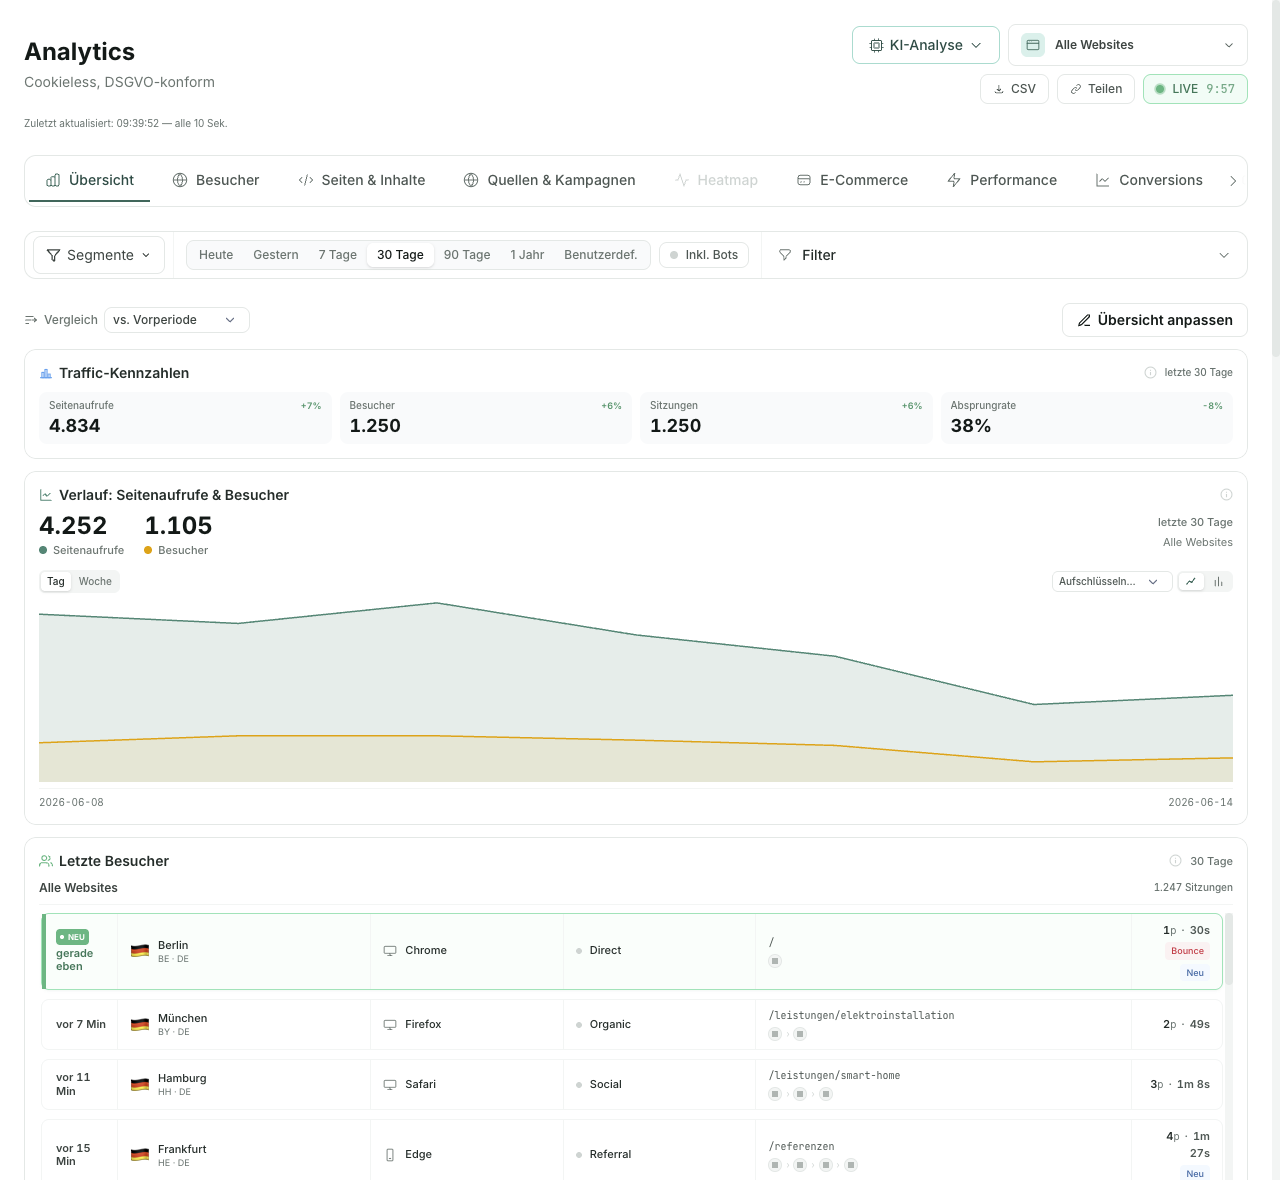The image size is (1280, 1180).
Task: Select Tag chart granularity
Action: [x=56, y=582]
